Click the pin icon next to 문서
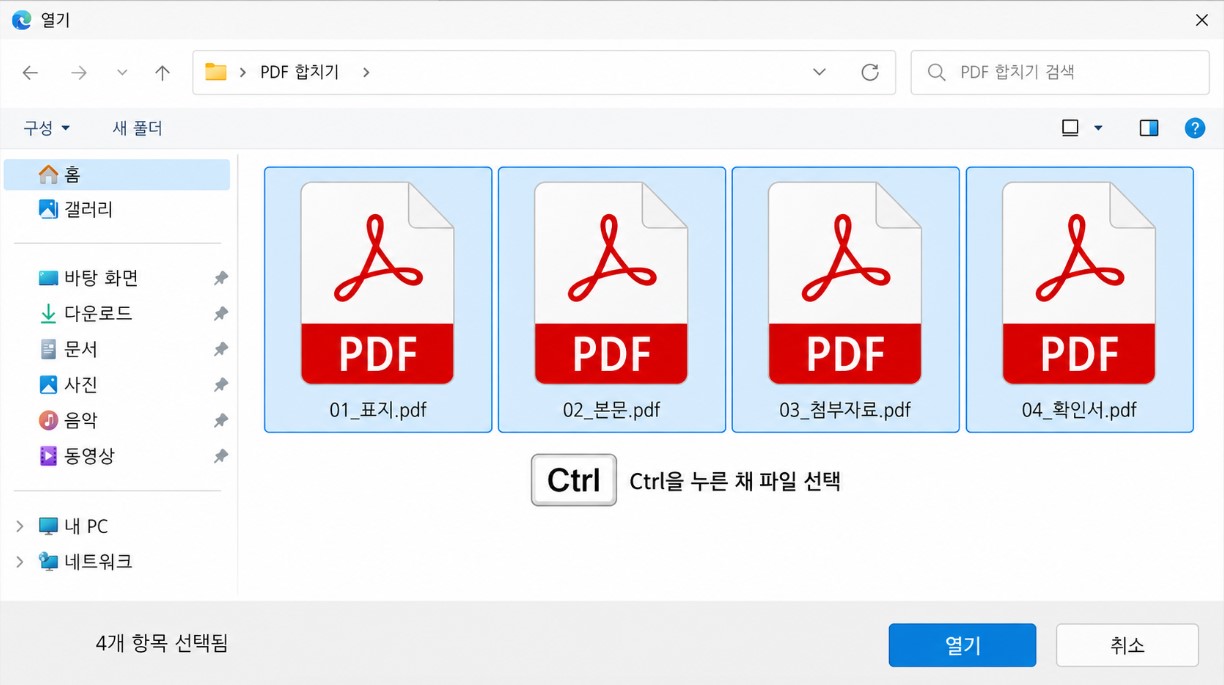This screenshot has height=685, width=1224. [220, 349]
